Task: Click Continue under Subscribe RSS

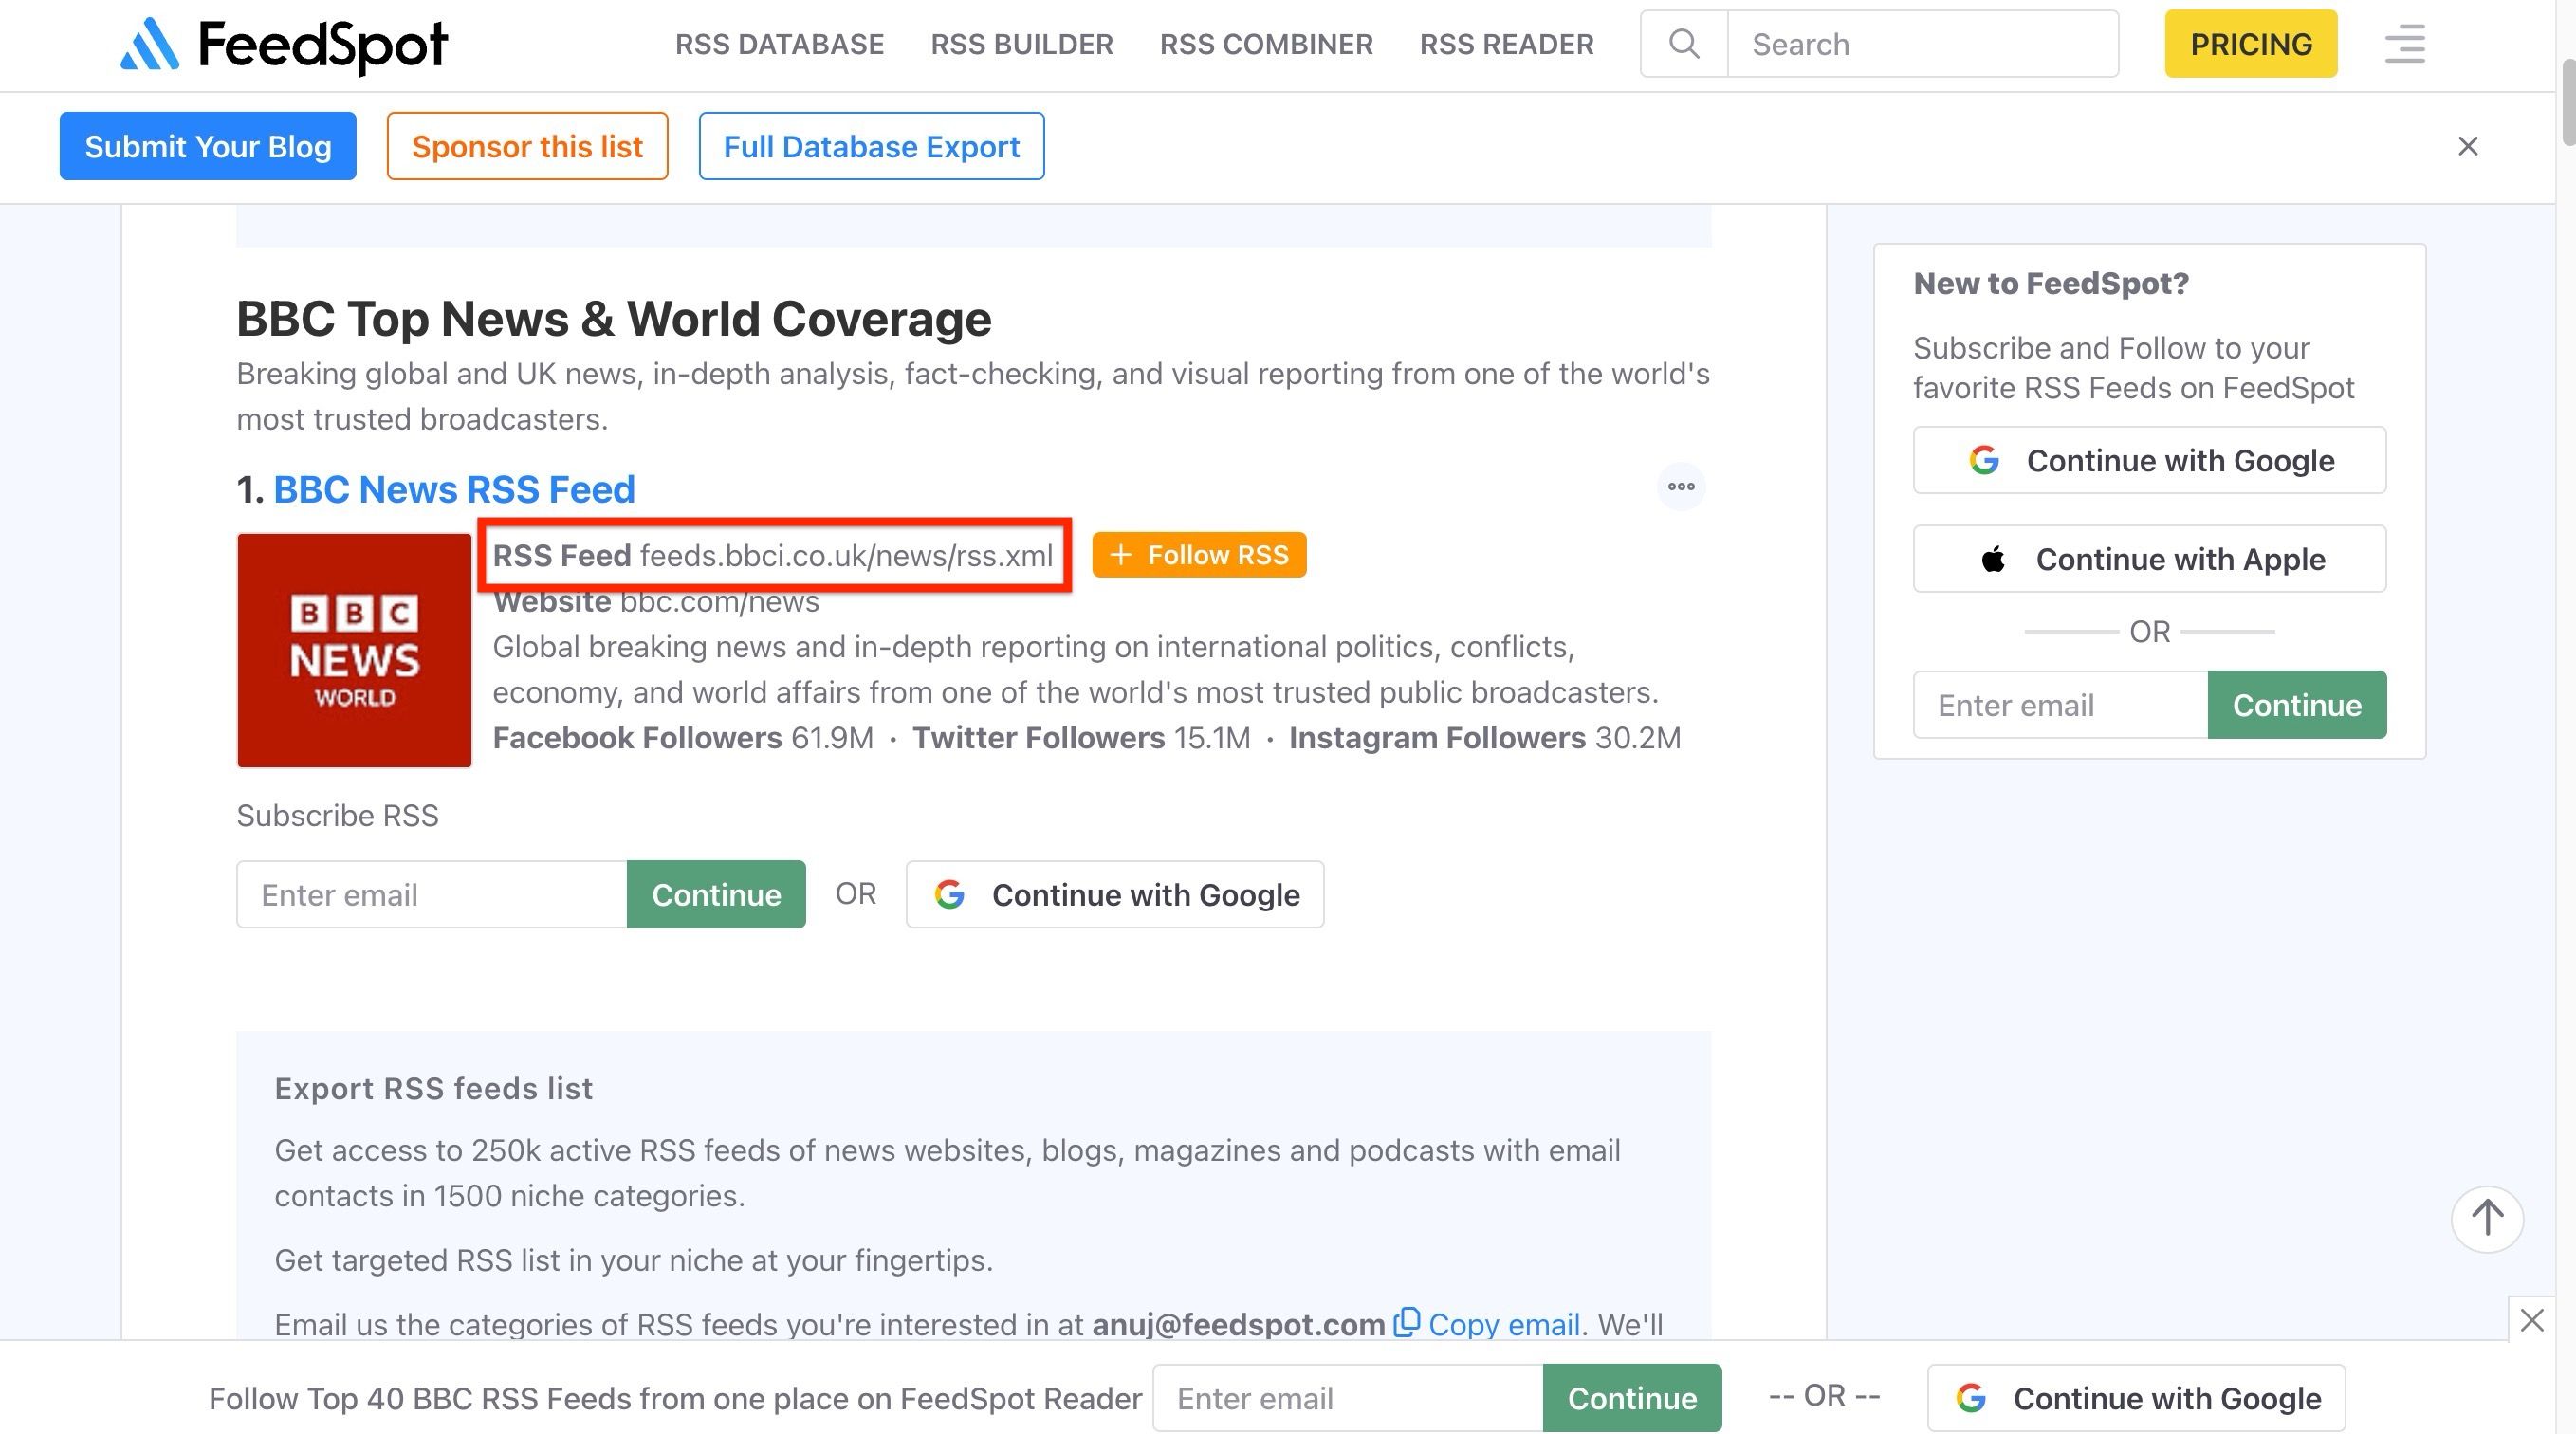Action: point(716,894)
